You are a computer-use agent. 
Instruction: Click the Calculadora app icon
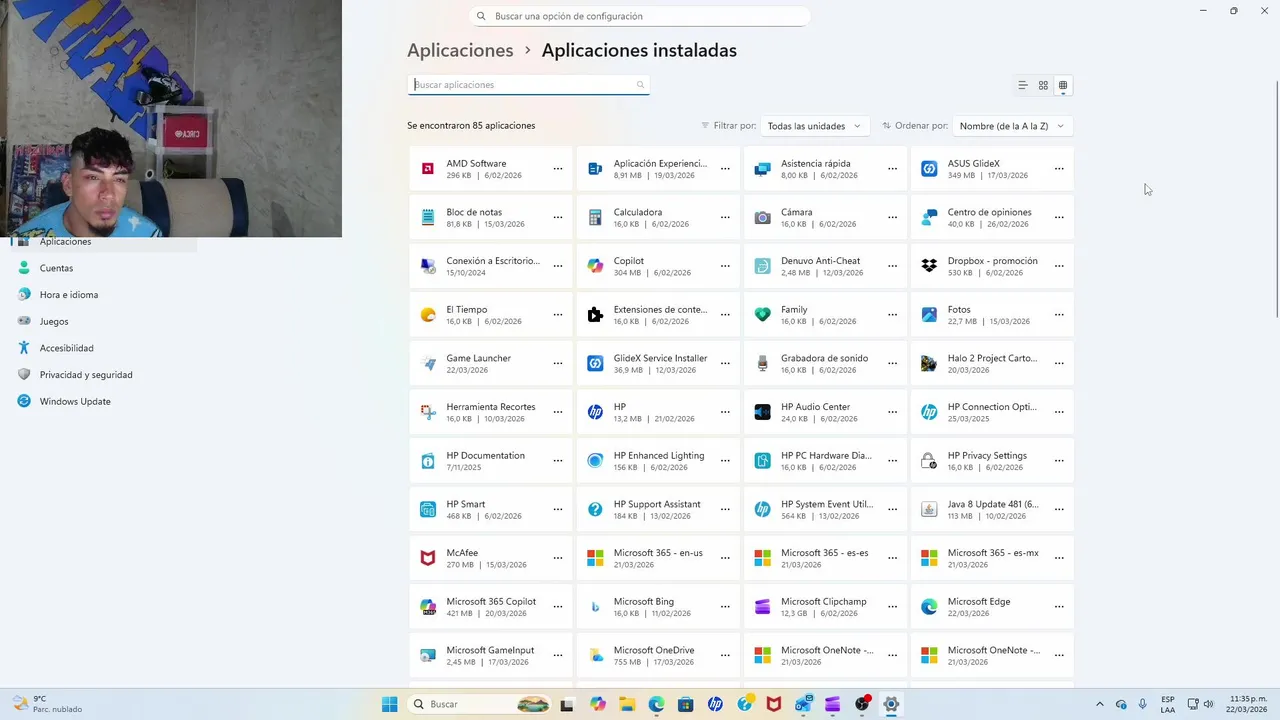click(595, 217)
